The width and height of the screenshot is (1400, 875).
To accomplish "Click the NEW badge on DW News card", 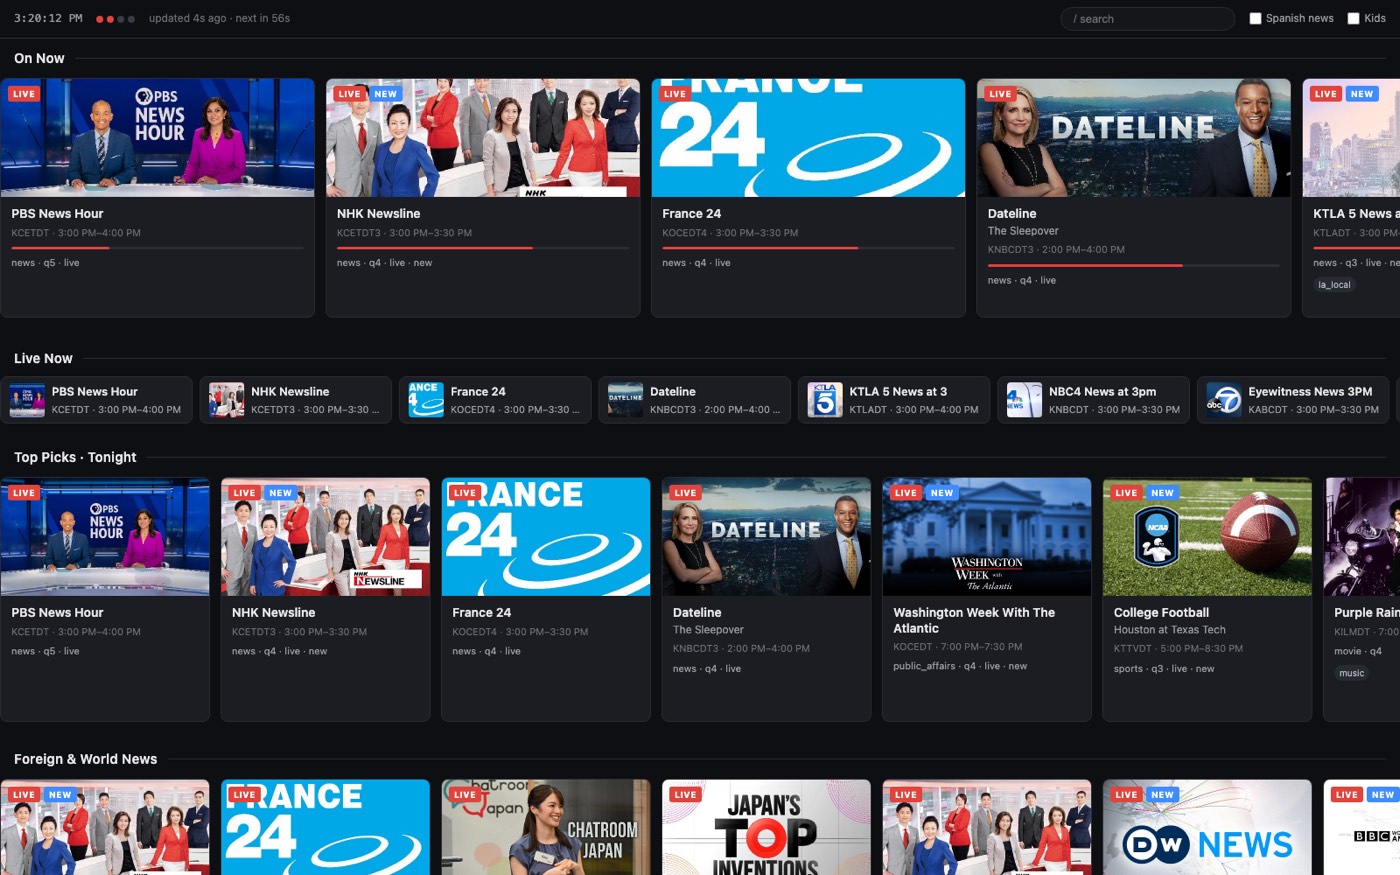I will [x=1162, y=795].
